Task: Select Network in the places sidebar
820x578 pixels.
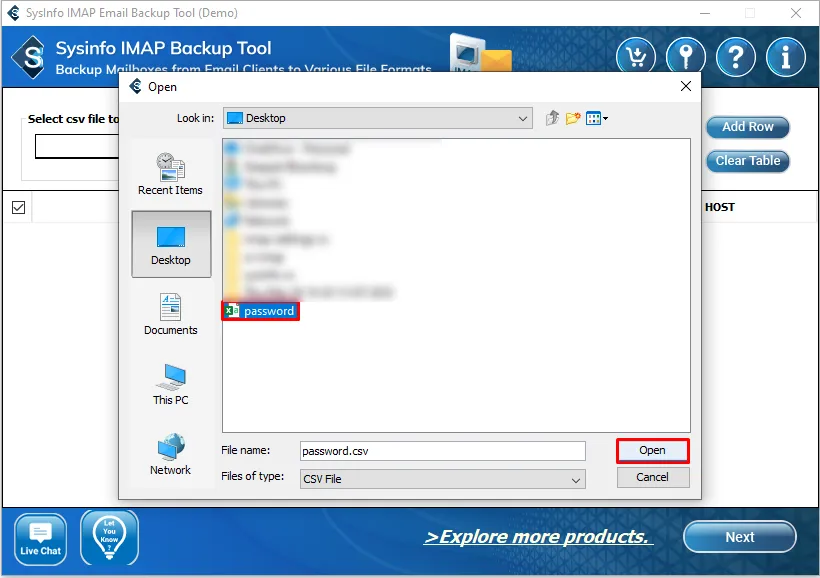Action: tap(170, 454)
